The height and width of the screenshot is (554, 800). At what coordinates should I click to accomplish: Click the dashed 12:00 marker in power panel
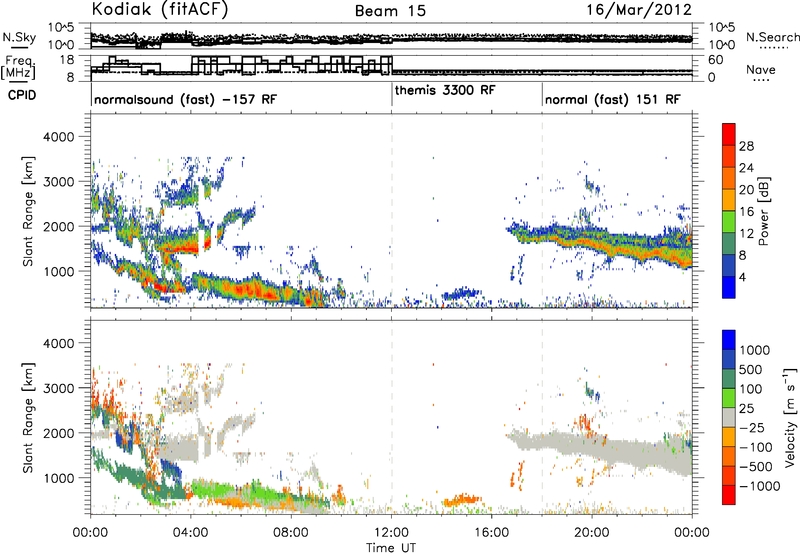392,211
